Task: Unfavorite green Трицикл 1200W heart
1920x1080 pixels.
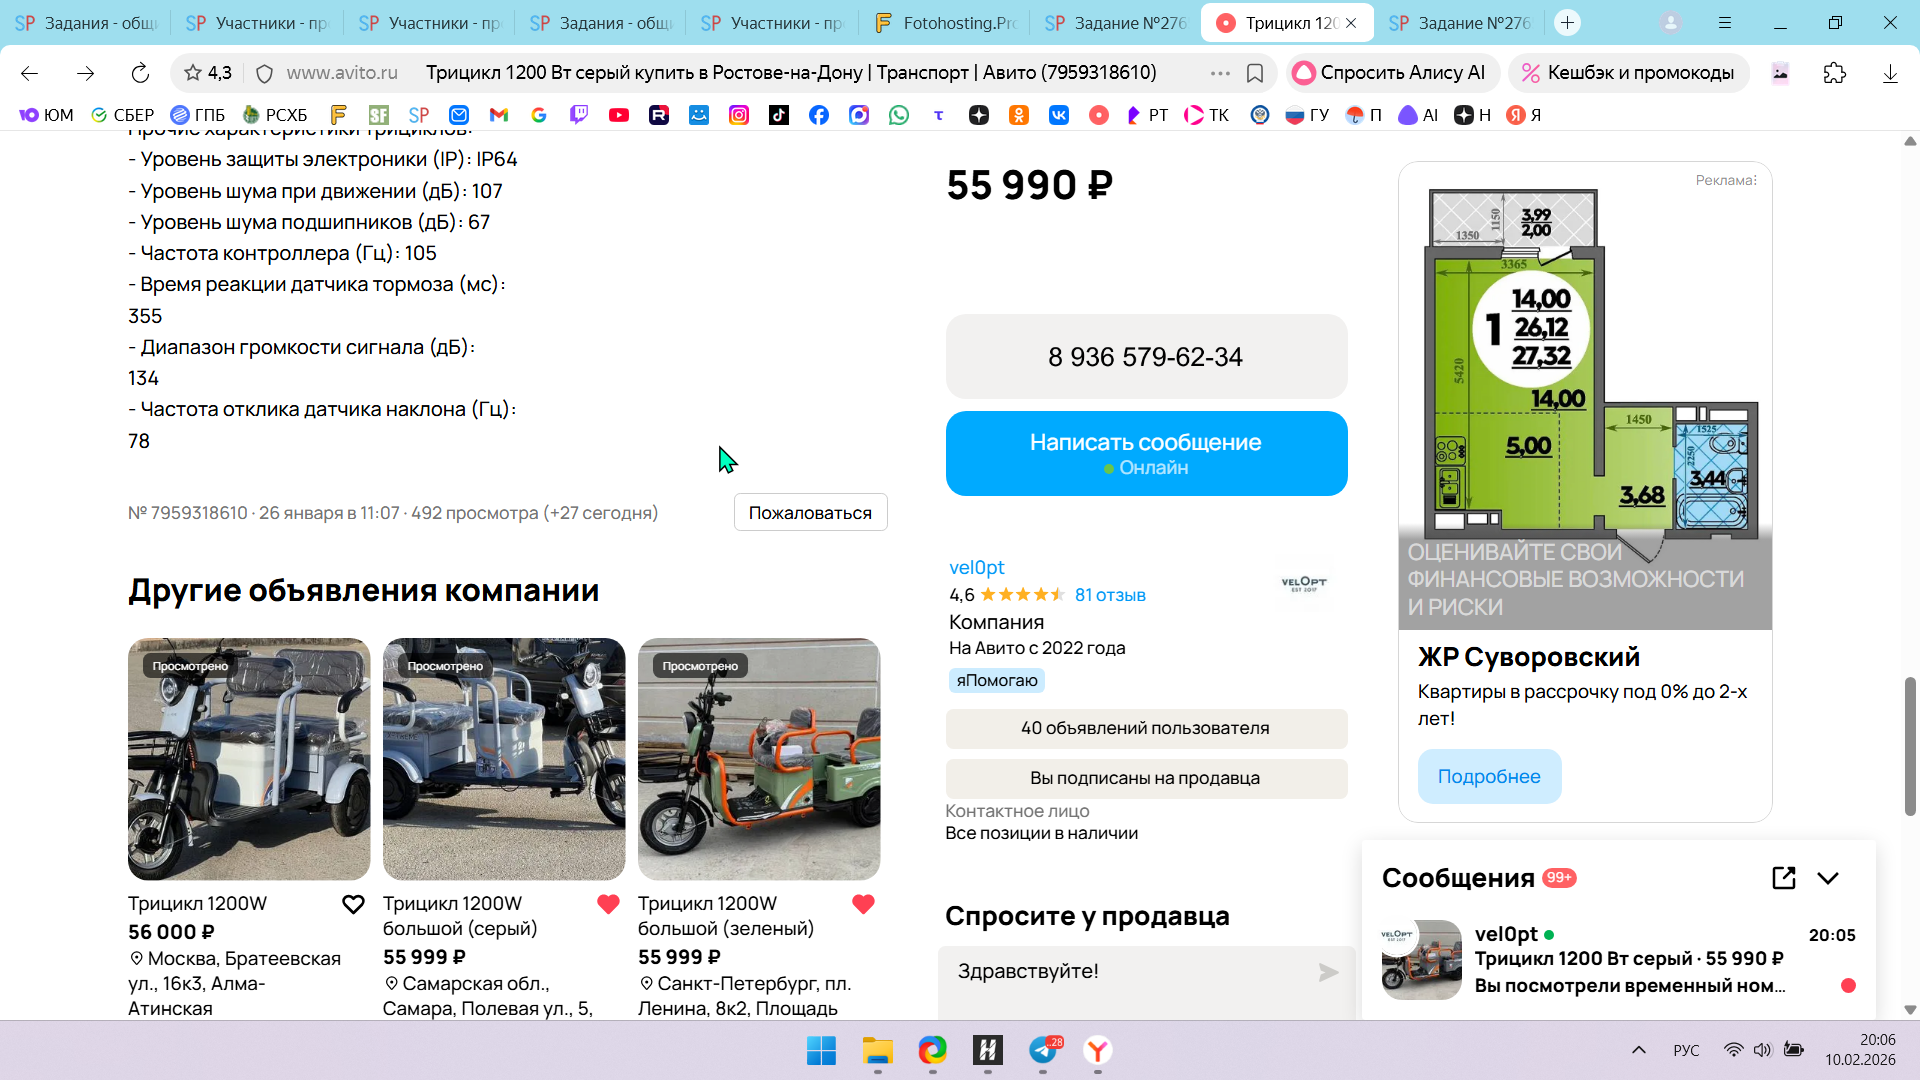Action: pyautogui.click(x=863, y=904)
